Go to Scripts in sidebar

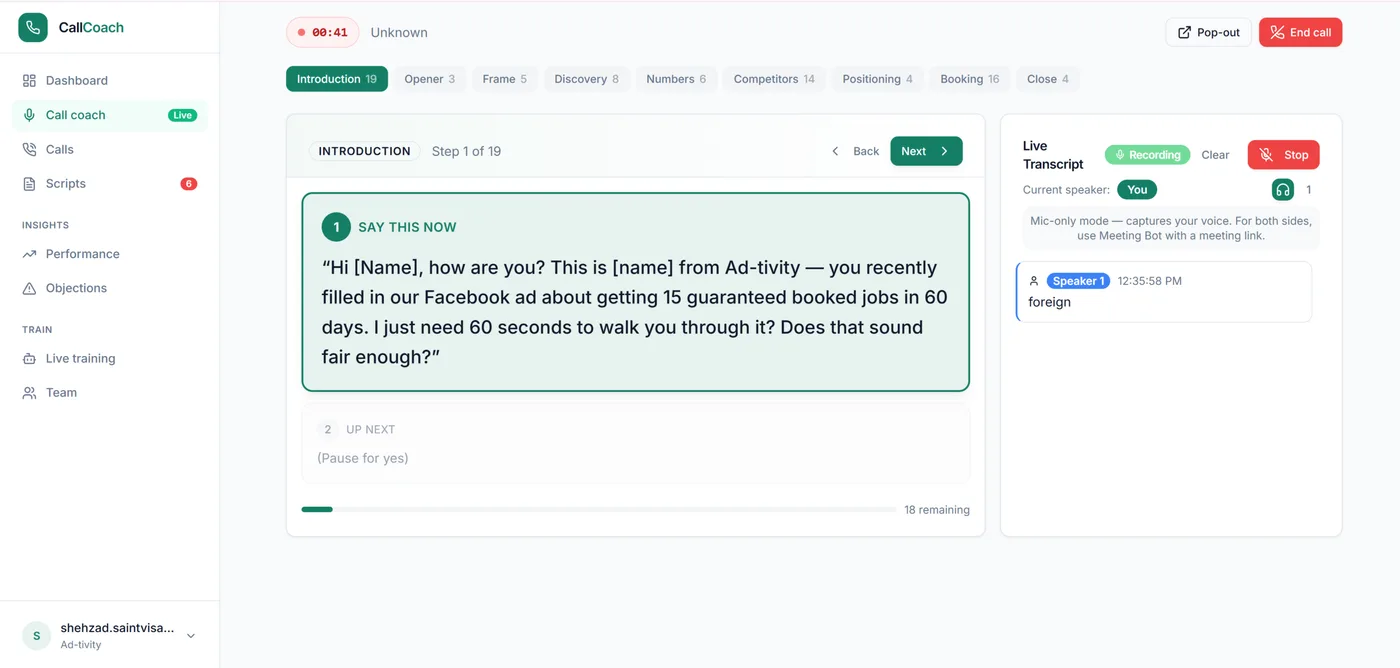tap(110, 183)
